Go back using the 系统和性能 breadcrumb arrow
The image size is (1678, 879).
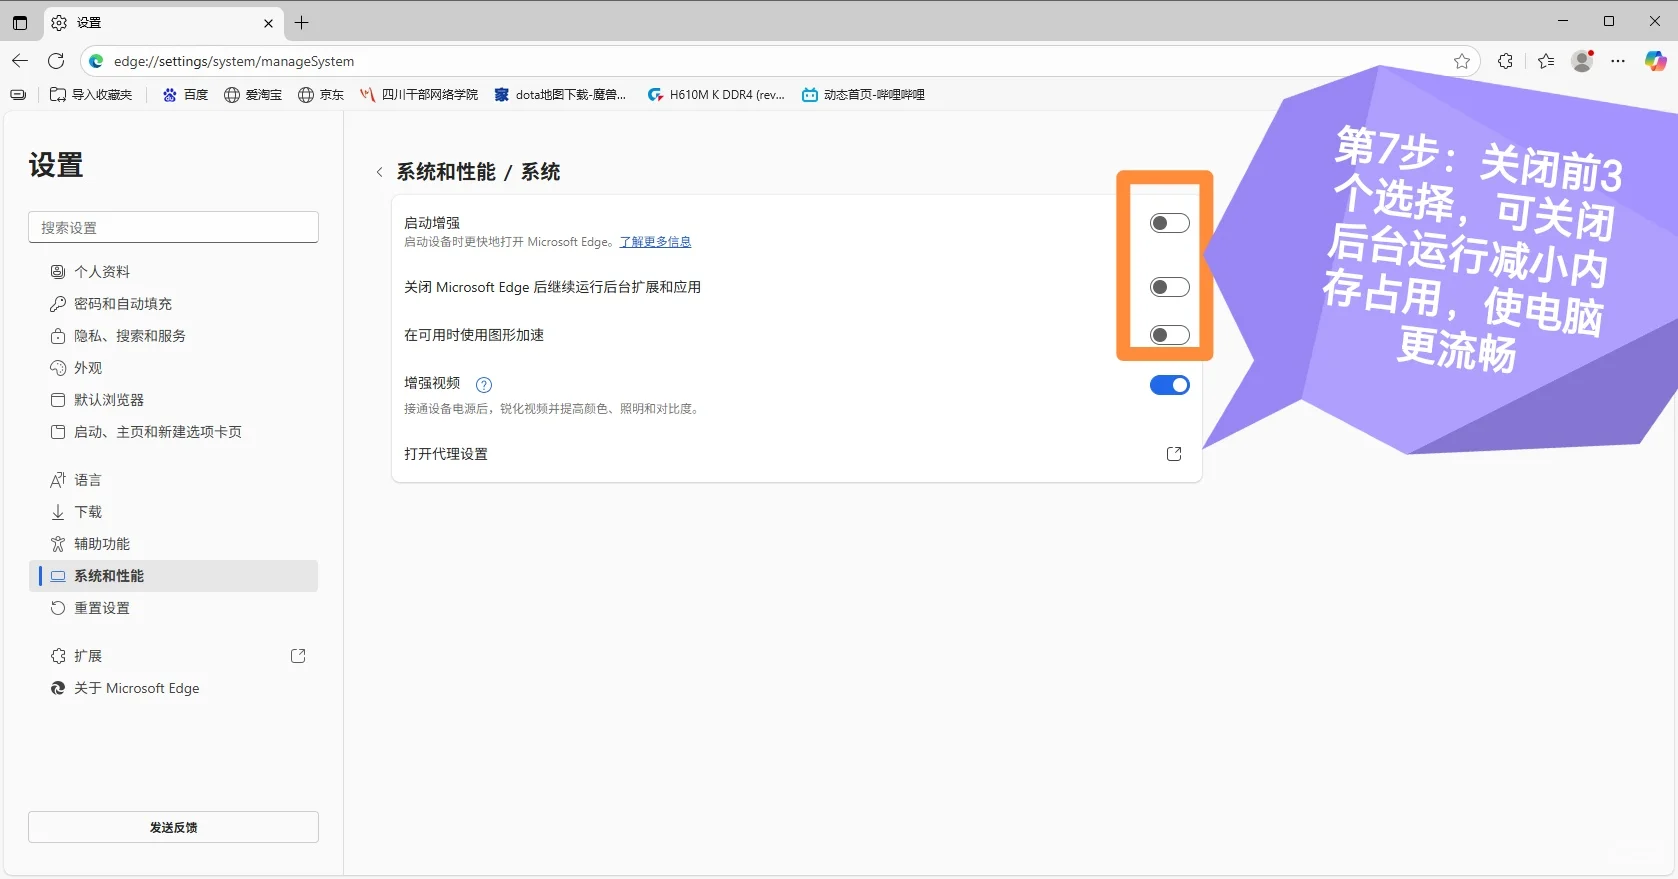(x=379, y=172)
